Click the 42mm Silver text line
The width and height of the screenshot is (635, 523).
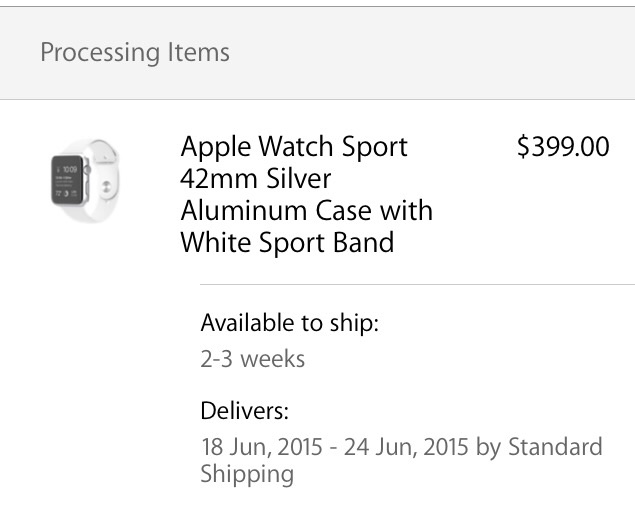click(255, 179)
